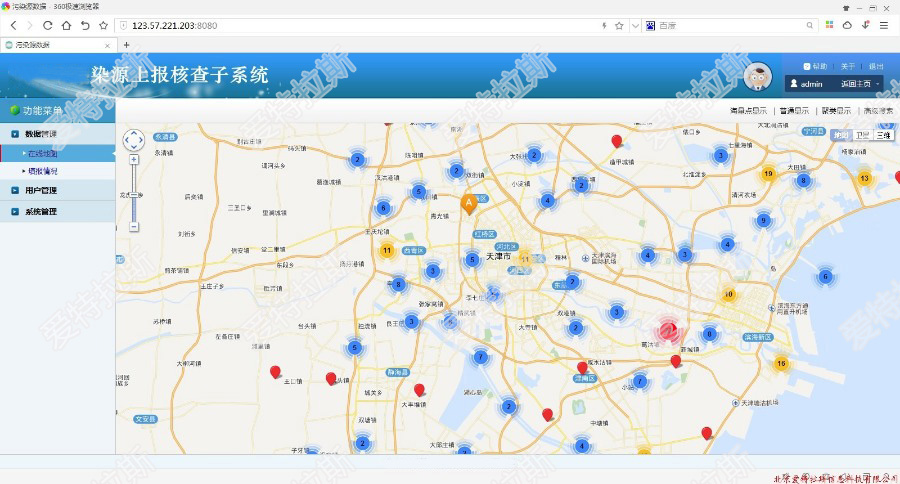900x484 pixels.
Task: Click the map zoom out minus button
Action: pyautogui.click(x=134, y=227)
